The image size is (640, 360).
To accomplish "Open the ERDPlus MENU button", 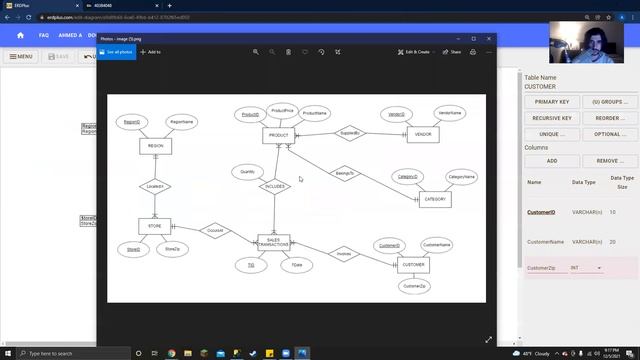I will tap(21, 56).
